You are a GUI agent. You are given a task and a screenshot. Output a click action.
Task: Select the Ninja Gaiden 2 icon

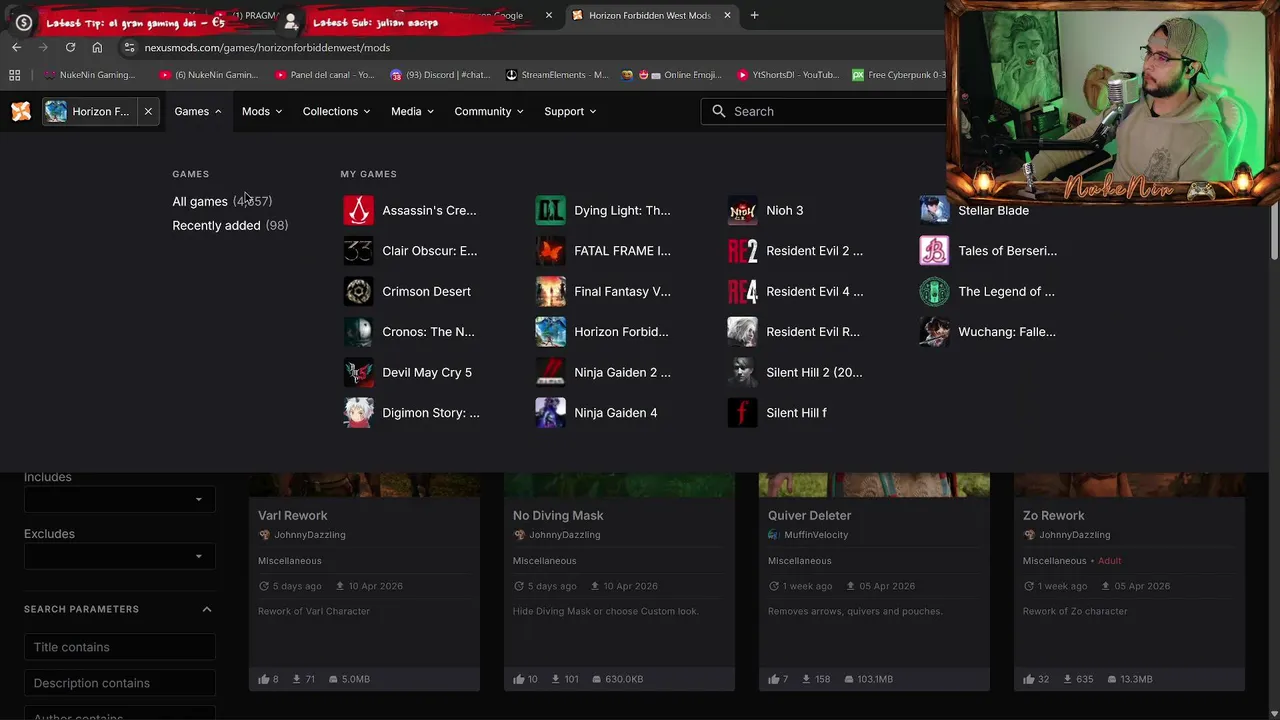[550, 372]
